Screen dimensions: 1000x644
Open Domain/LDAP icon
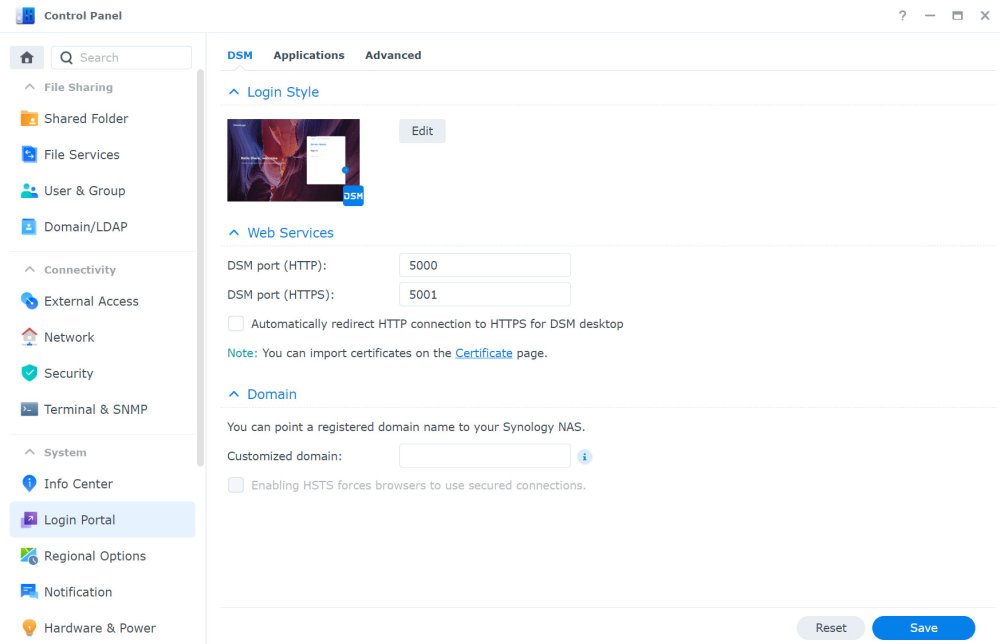[x=29, y=226]
